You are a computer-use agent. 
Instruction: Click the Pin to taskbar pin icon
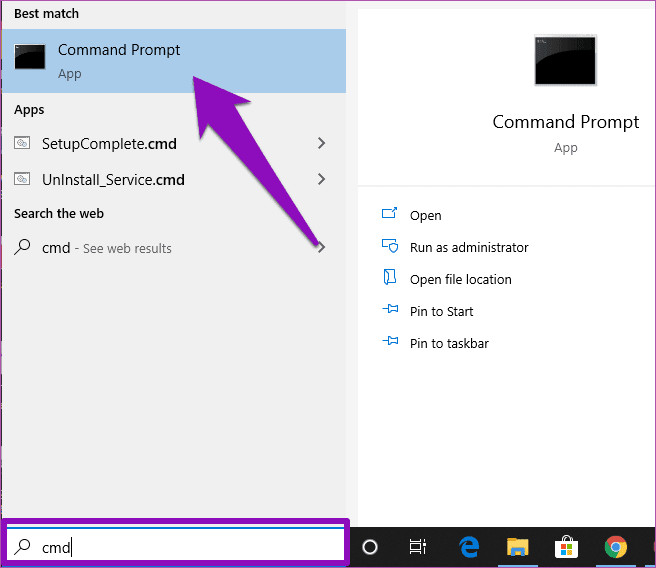[390, 341]
